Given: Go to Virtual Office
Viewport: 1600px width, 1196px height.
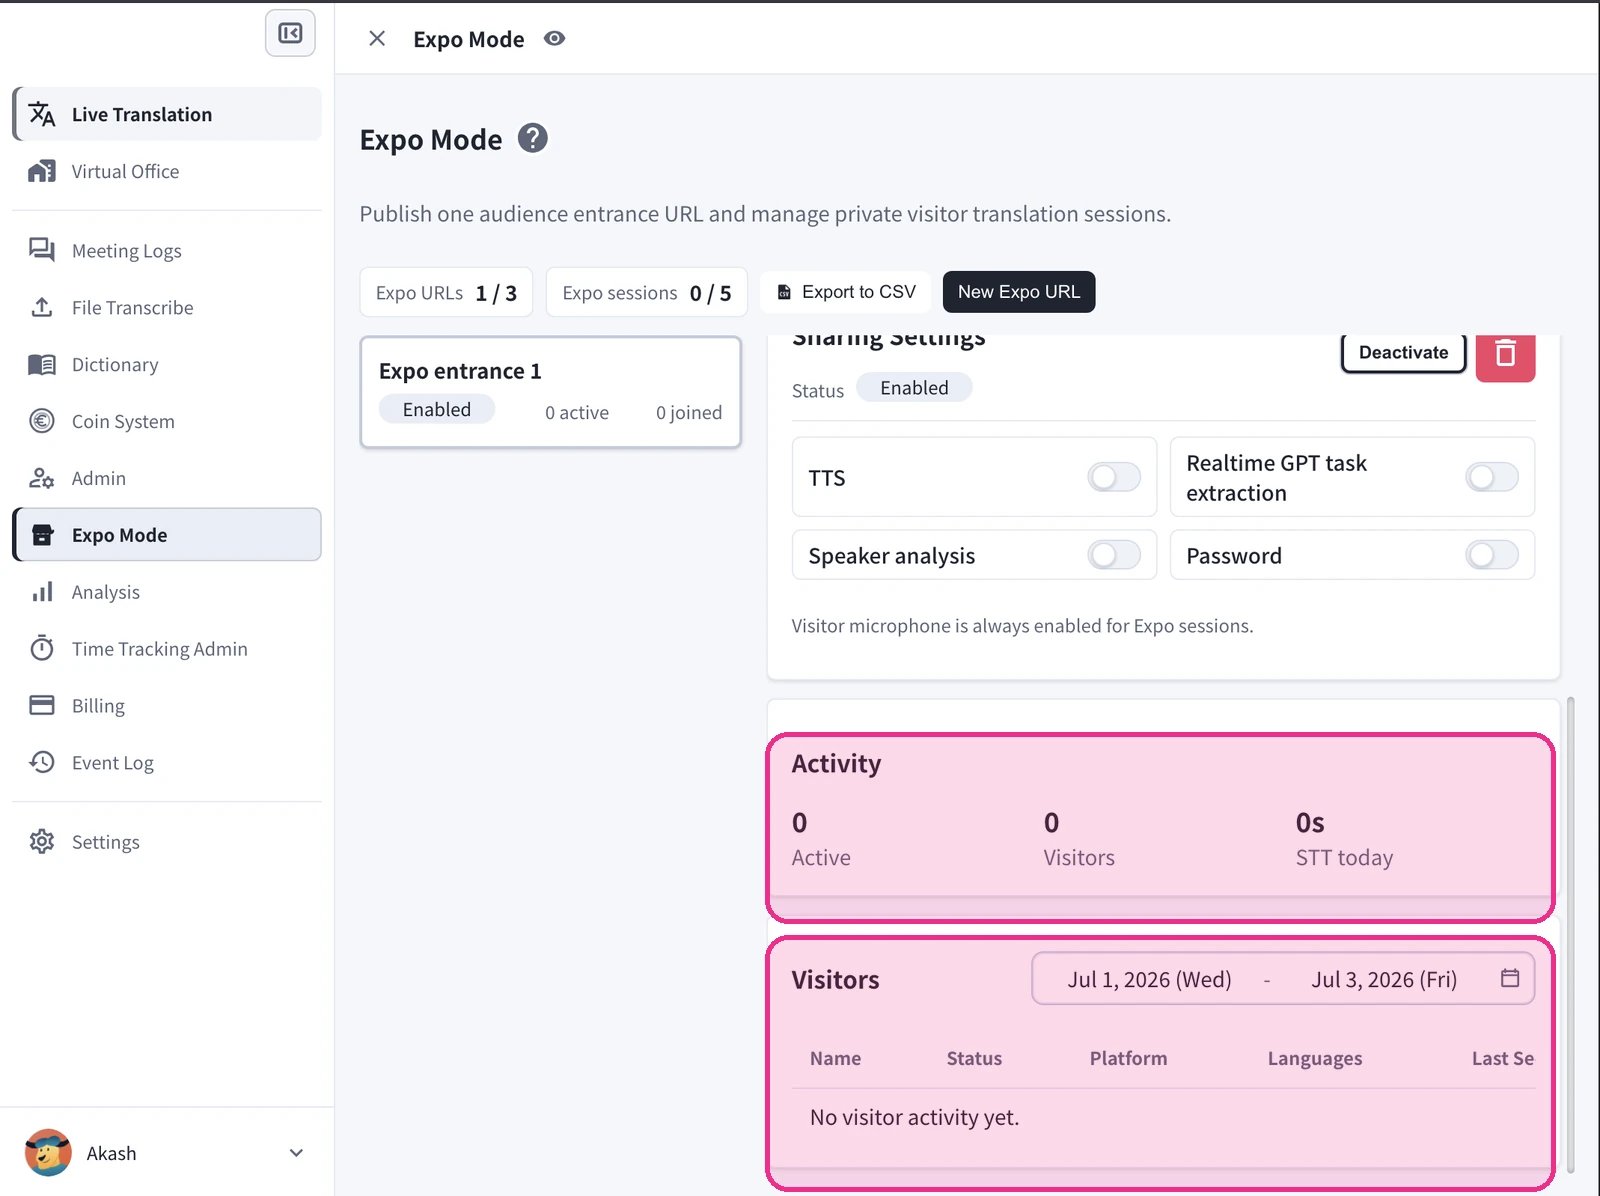Looking at the screenshot, I should [167, 171].
